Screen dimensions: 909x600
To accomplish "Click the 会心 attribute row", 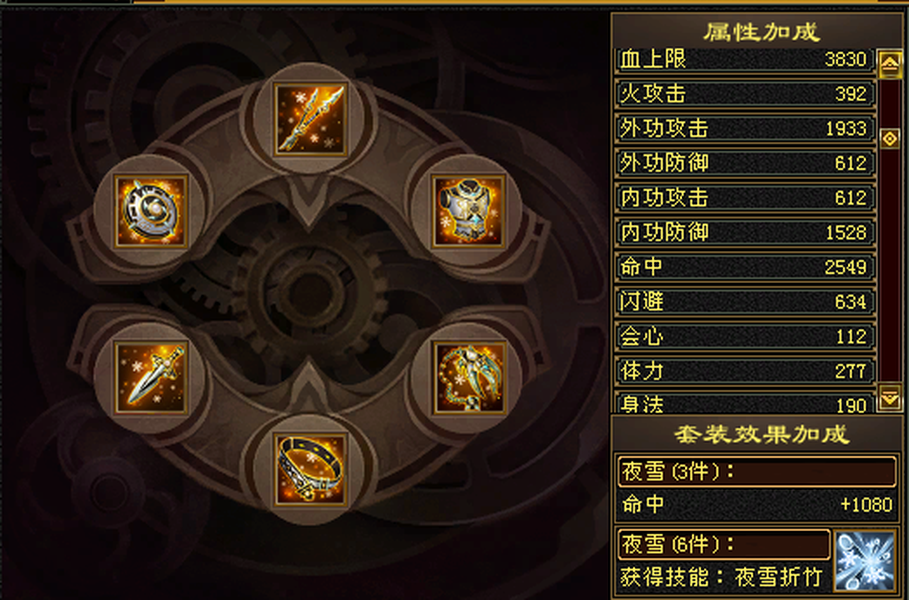I will (745, 336).
